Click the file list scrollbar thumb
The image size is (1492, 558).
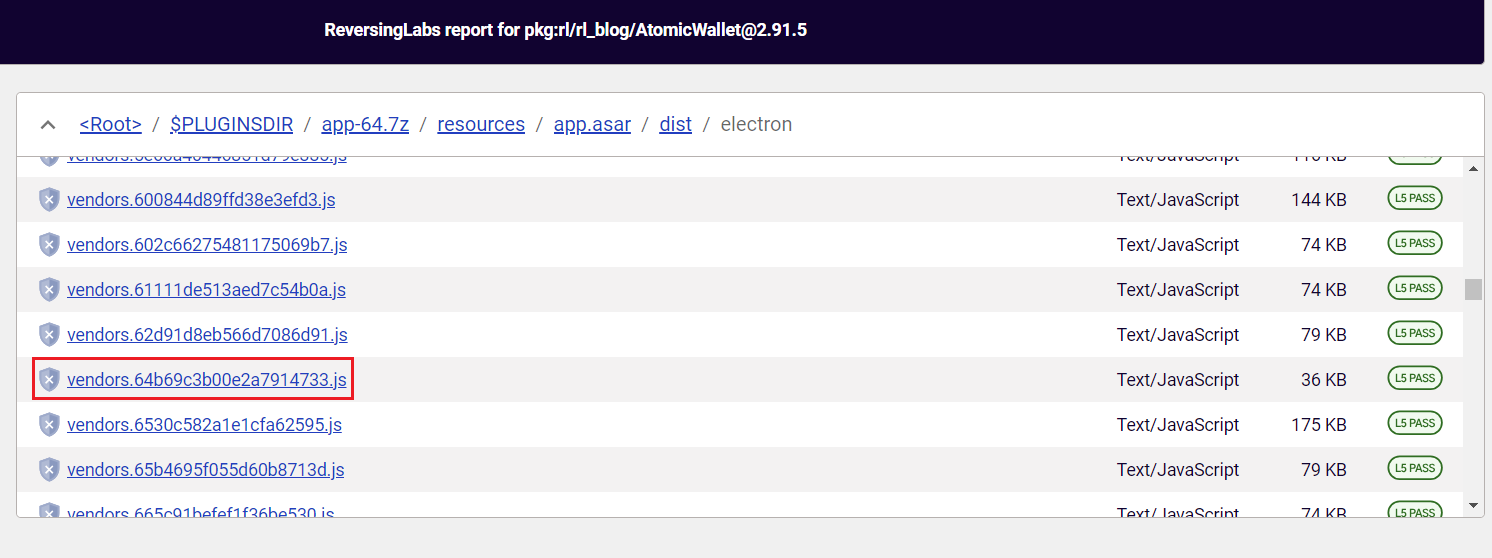click(x=1473, y=290)
